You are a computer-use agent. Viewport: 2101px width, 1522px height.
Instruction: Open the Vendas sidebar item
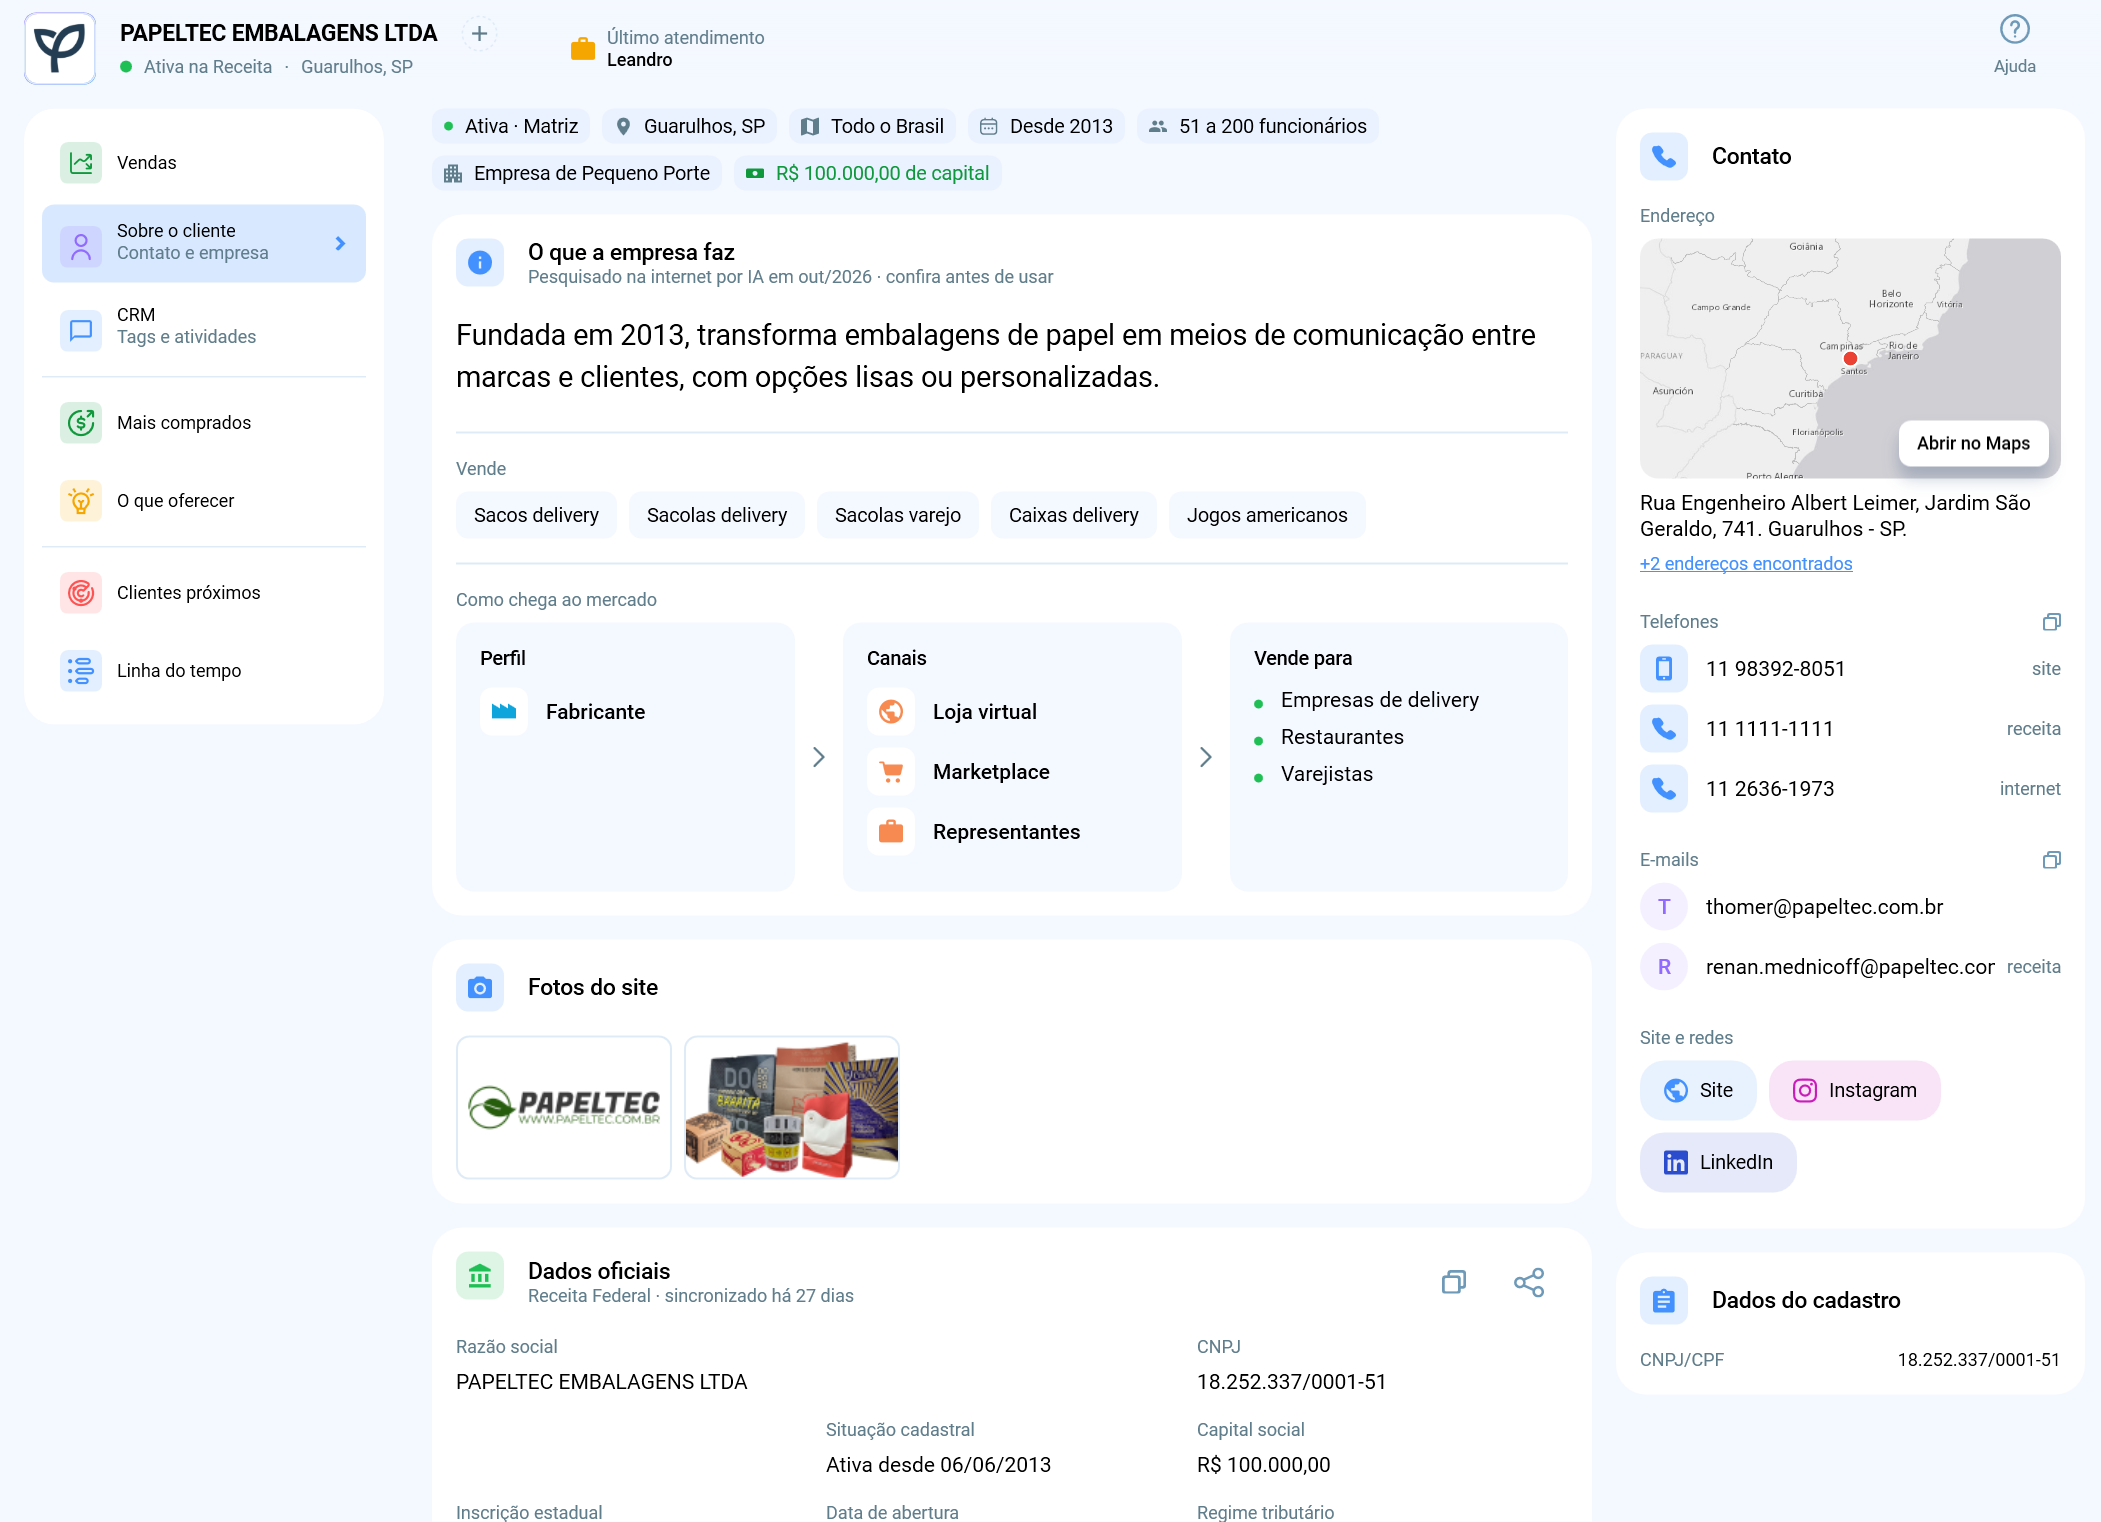(204, 163)
